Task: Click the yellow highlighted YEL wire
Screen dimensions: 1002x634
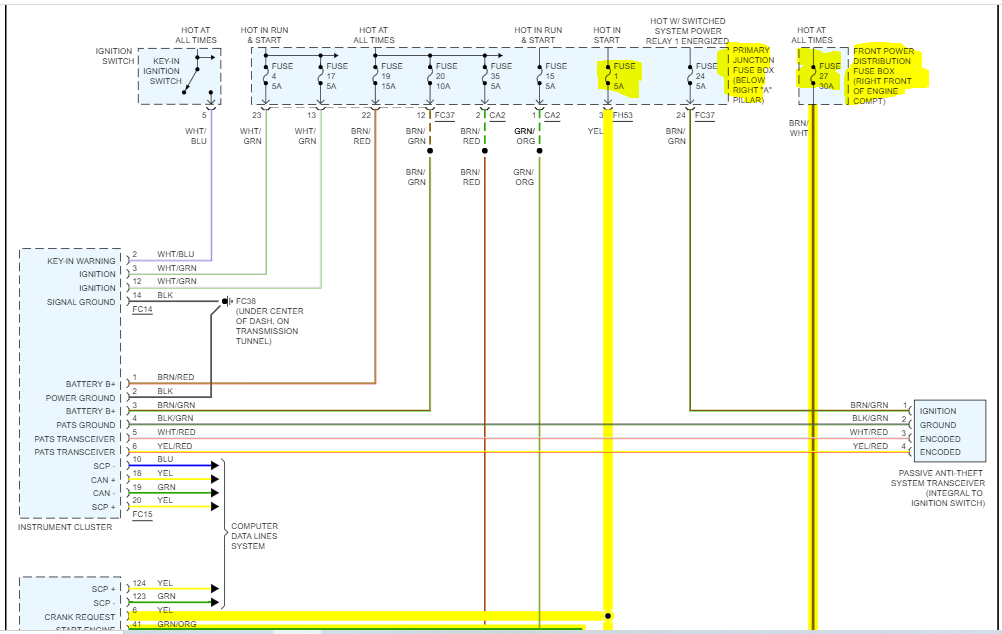Action: [x=608, y=364]
